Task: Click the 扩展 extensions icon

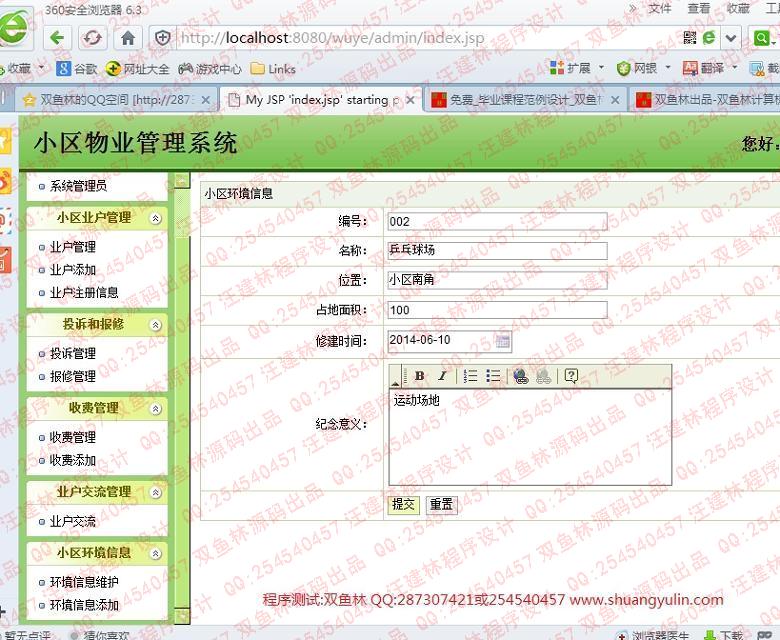Action: (557, 68)
